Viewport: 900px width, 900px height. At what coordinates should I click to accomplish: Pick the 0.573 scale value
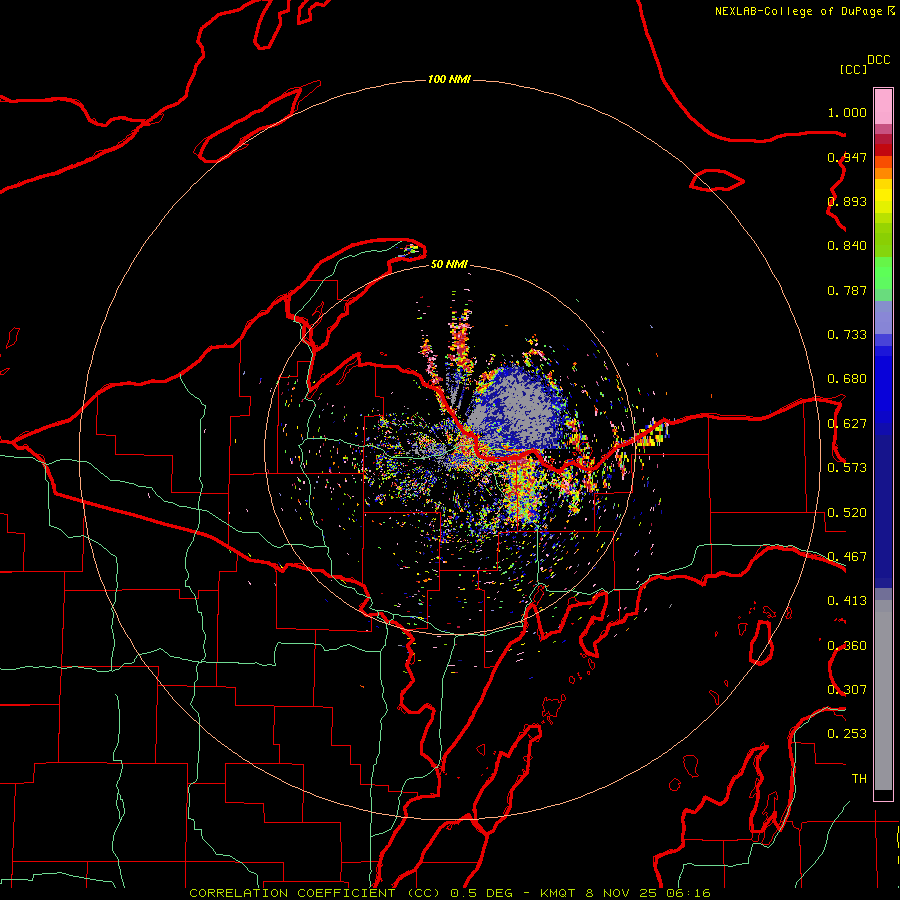tap(847, 468)
